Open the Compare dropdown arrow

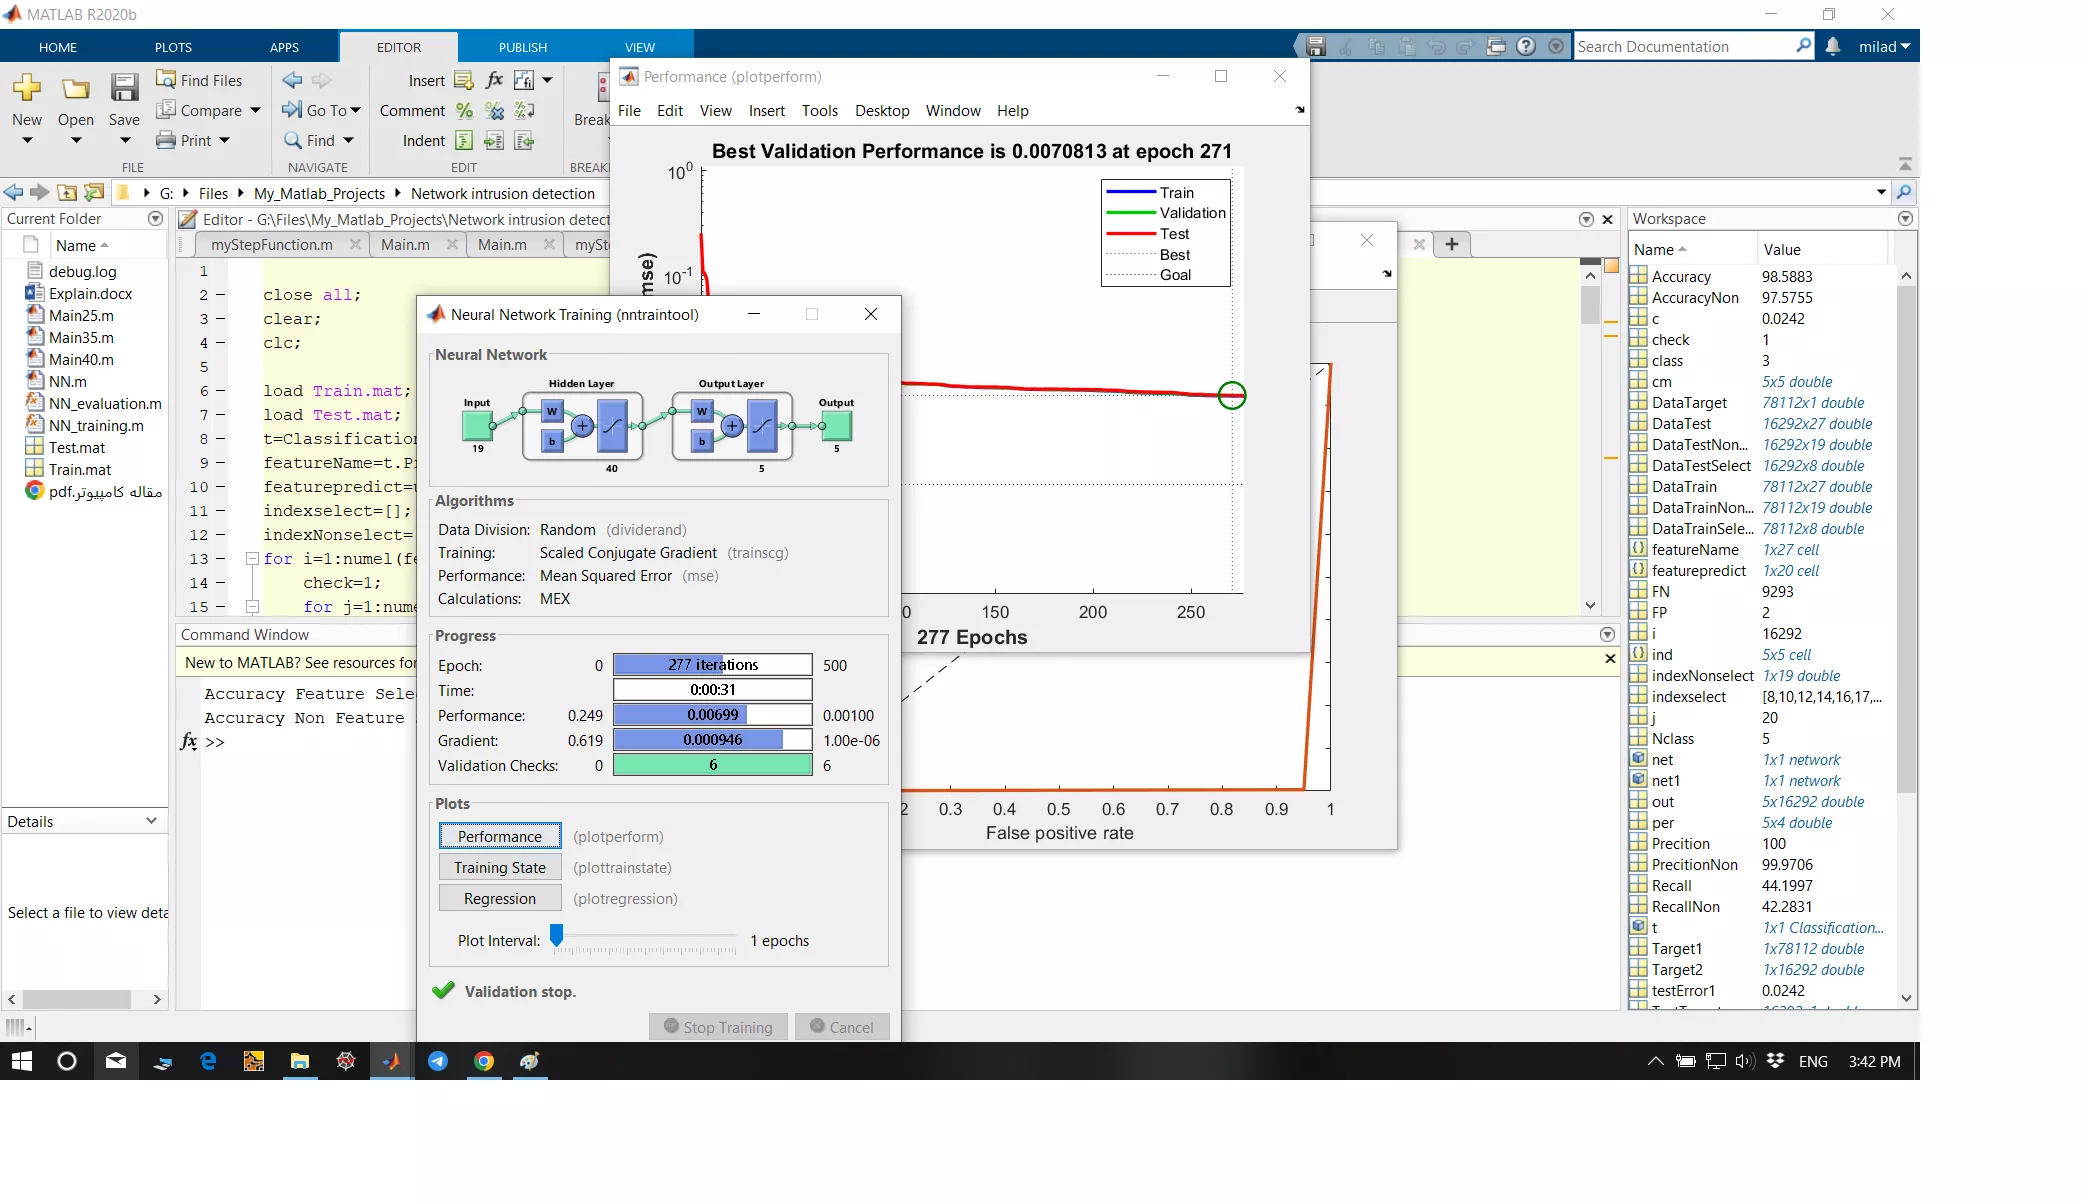point(255,110)
